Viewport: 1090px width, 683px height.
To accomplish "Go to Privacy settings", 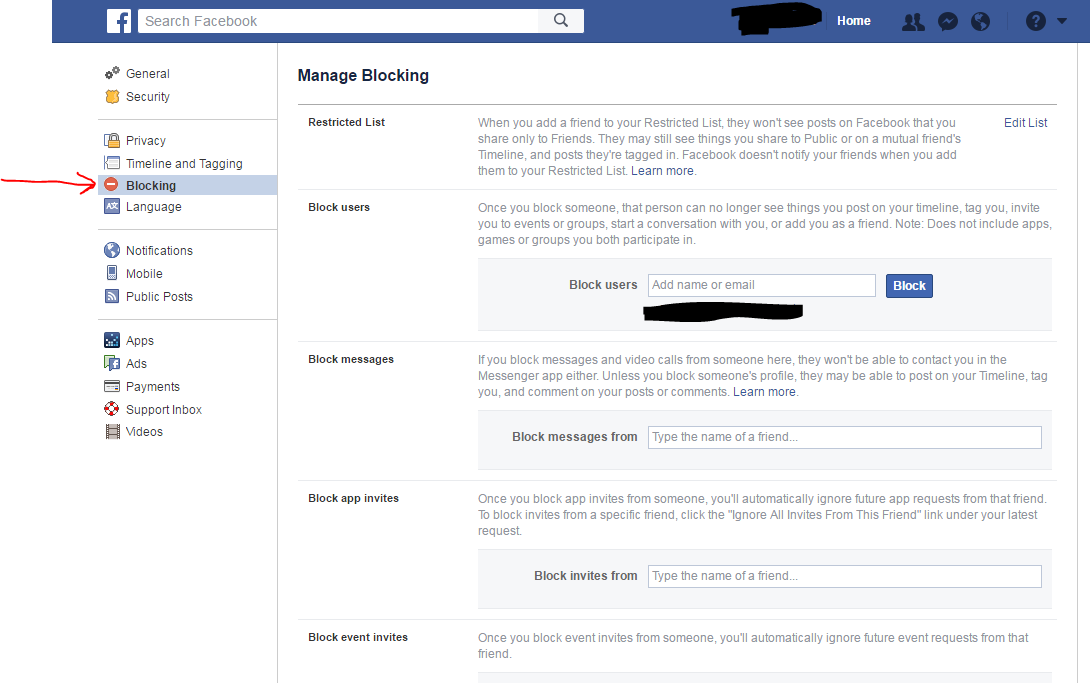I will (x=145, y=140).
